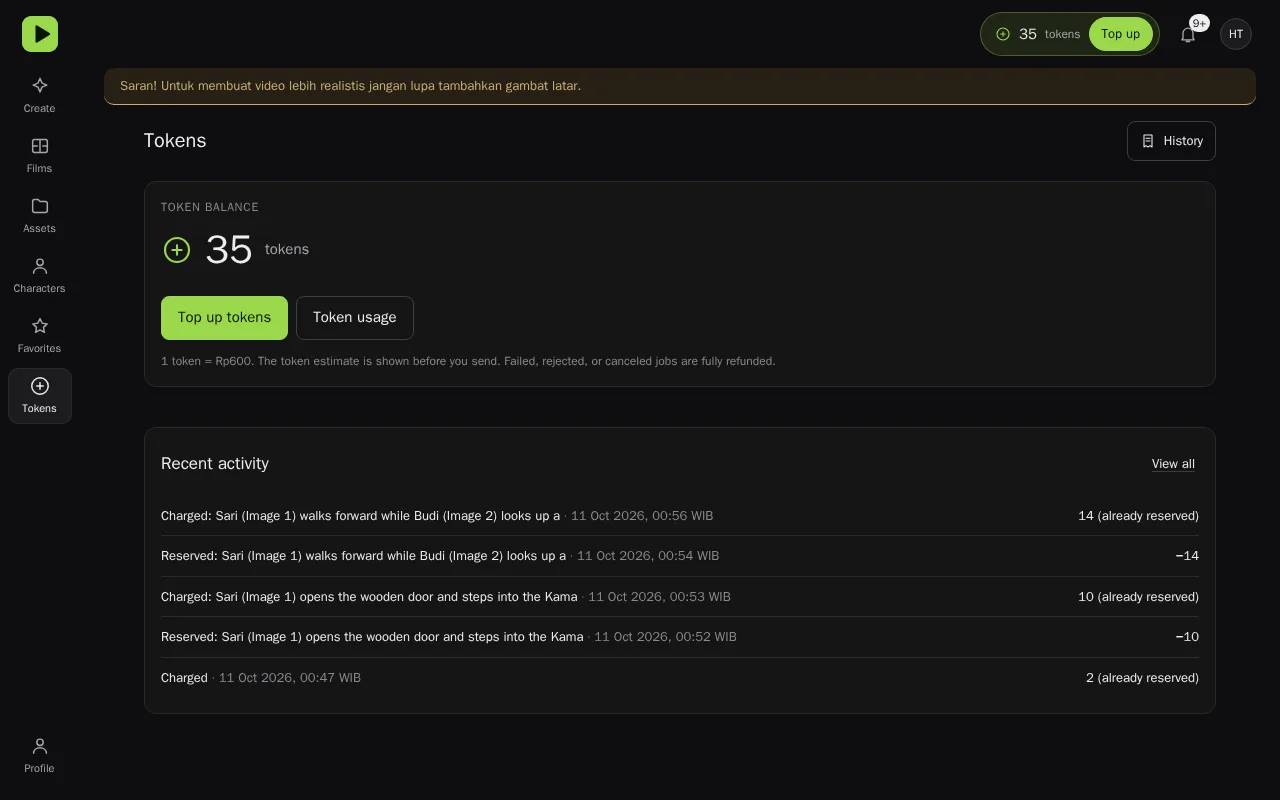
Task: Click the TOKEN BALANCE label
Action: (x=210, y=207)
